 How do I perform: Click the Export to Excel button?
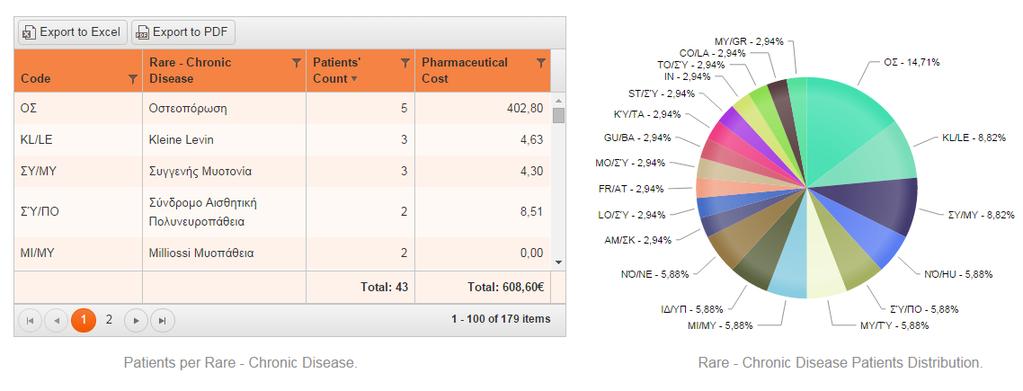point(72,32)
